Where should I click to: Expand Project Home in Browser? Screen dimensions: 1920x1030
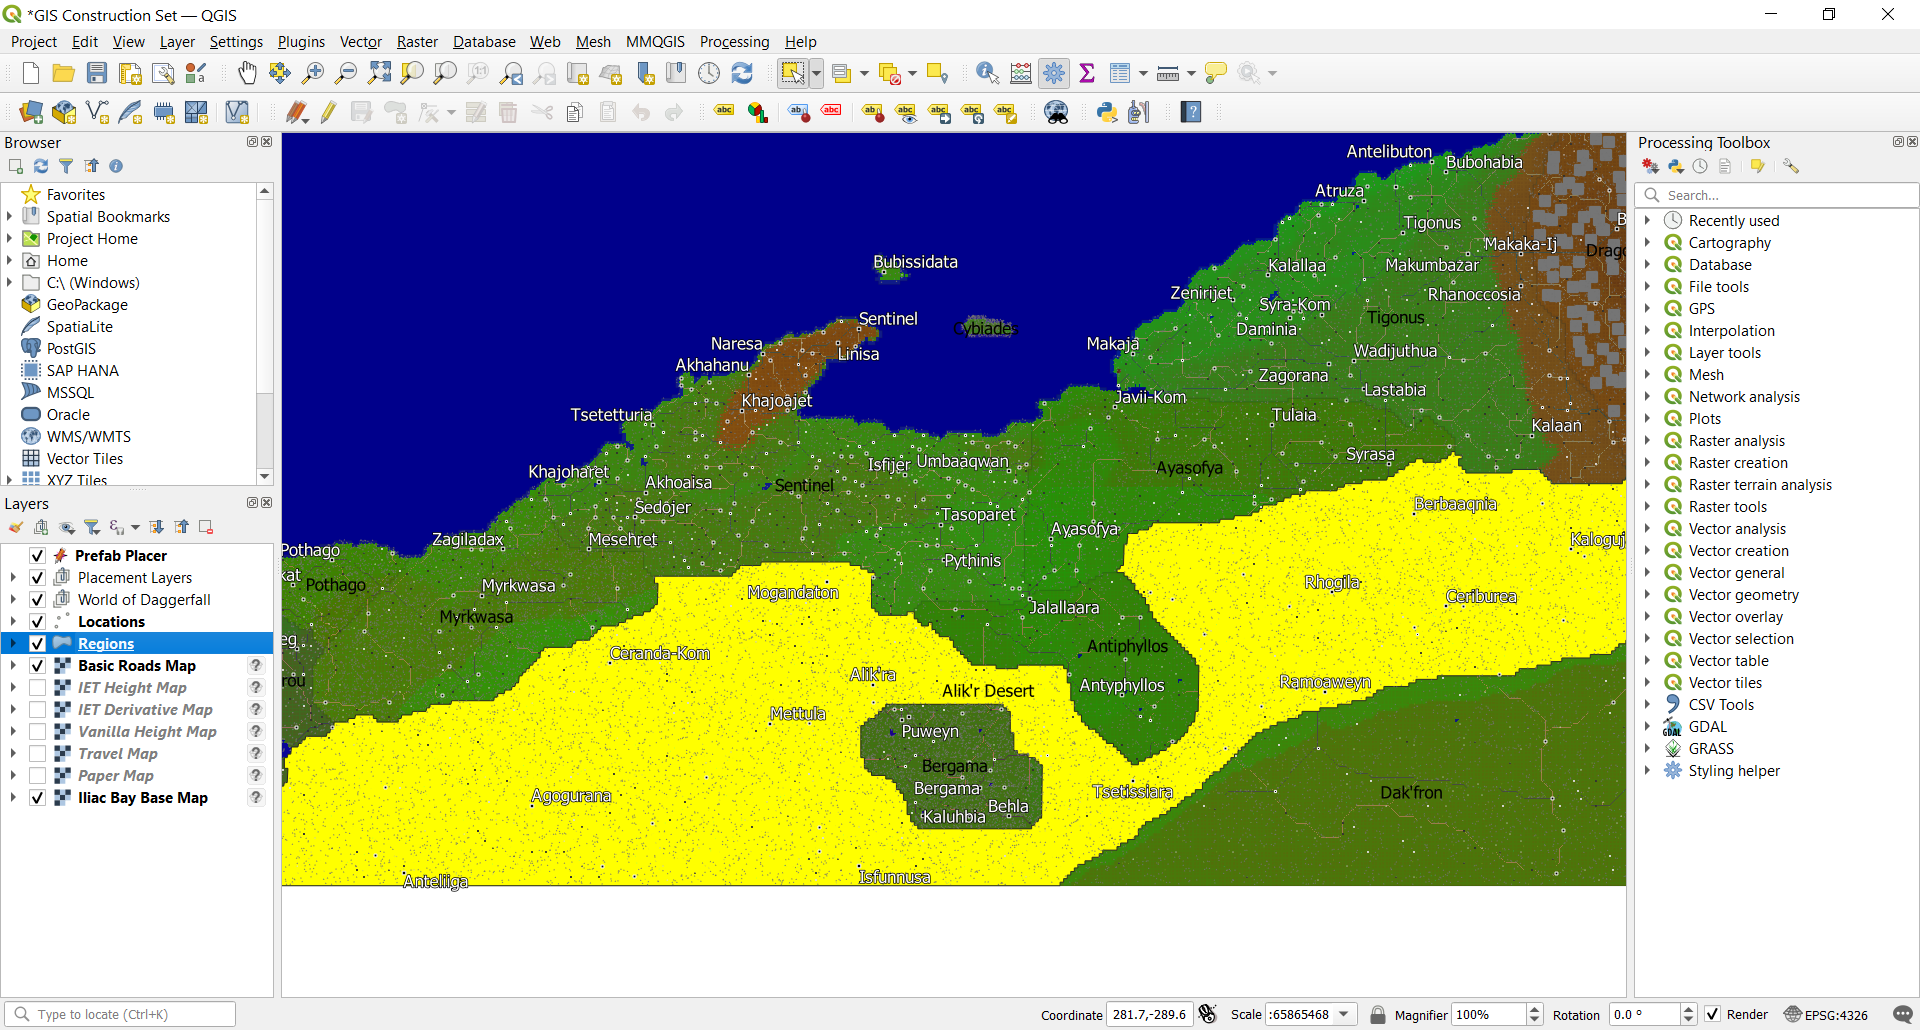pos(9,239)
